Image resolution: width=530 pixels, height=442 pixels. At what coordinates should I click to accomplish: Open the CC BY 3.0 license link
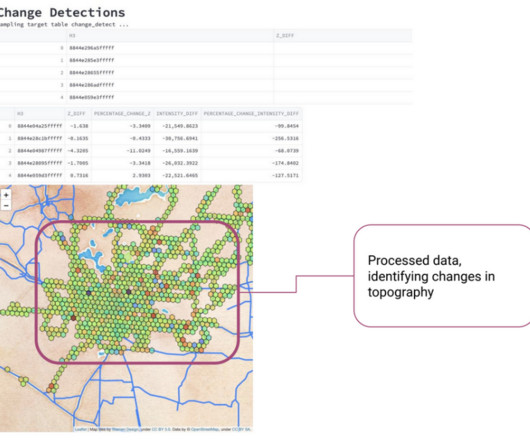point(161,429)
